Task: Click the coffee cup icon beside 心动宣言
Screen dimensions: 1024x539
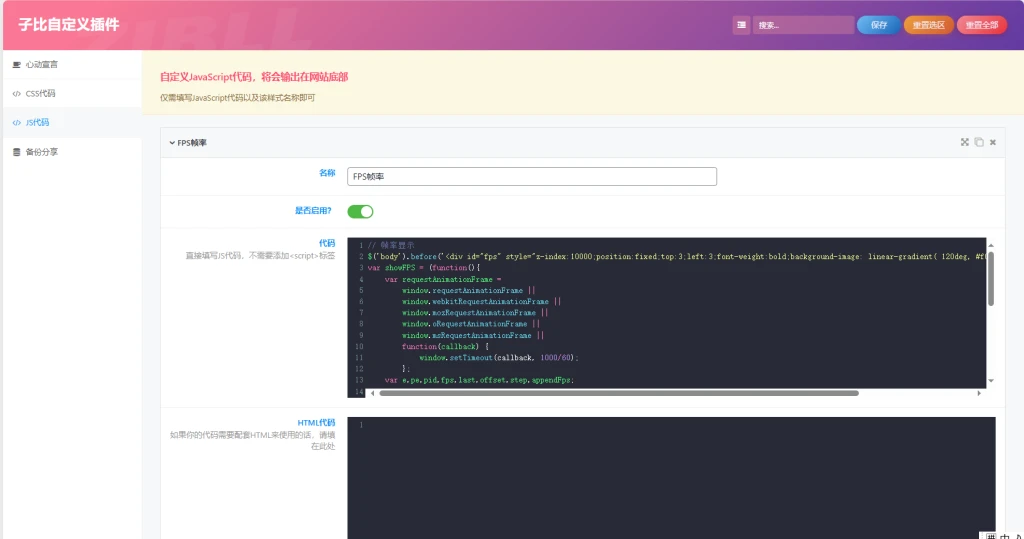Action: pos(16,64)
